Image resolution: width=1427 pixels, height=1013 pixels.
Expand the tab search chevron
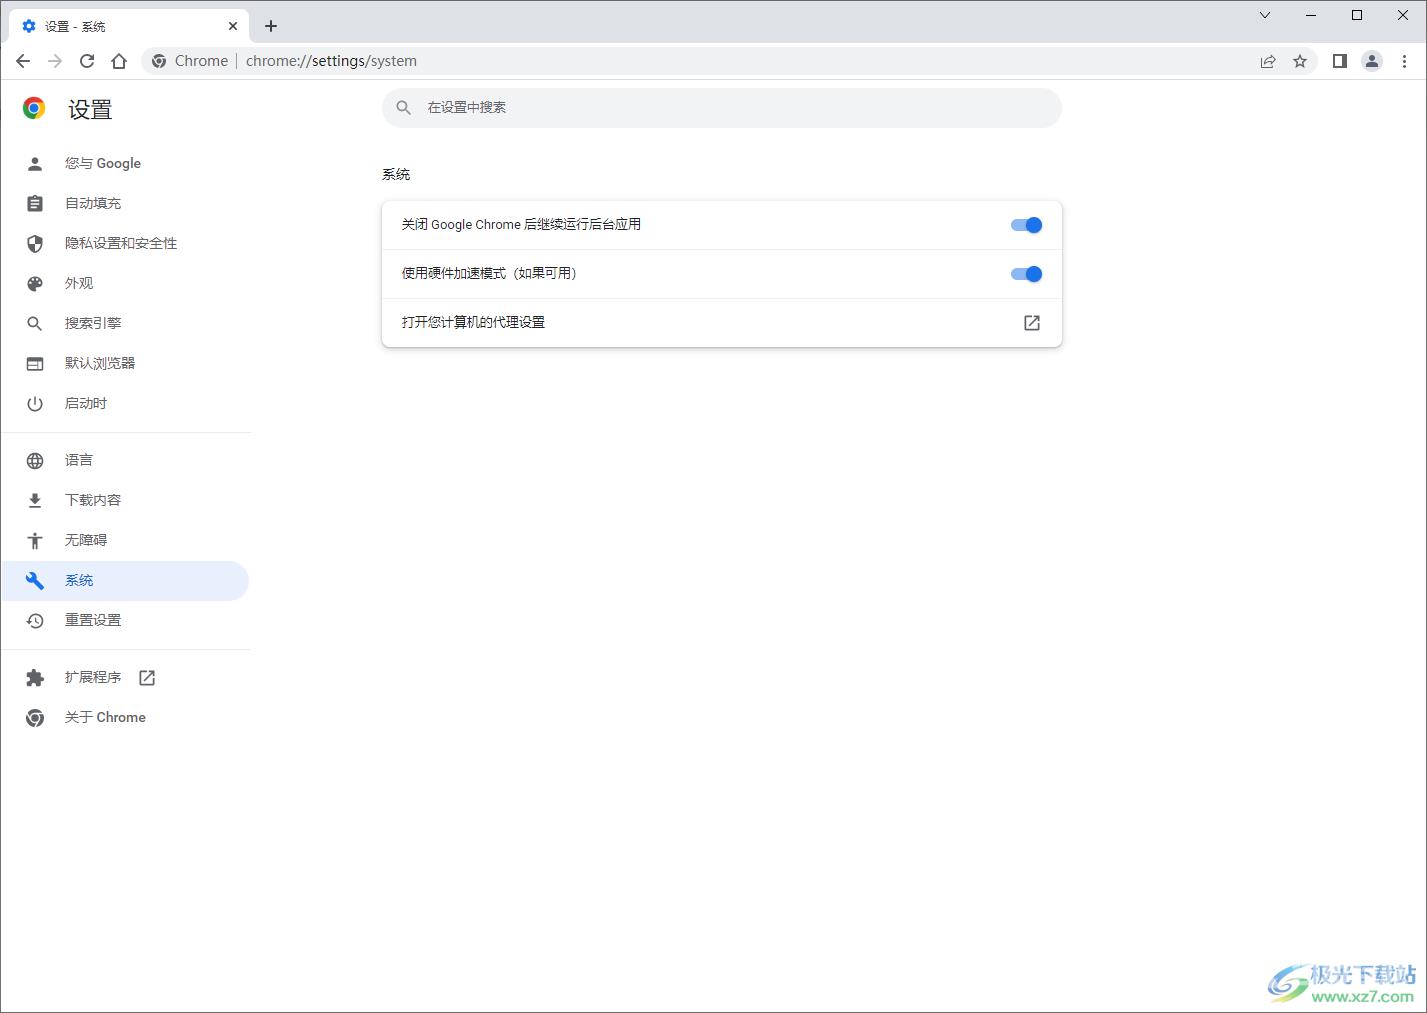point(1265,15)
